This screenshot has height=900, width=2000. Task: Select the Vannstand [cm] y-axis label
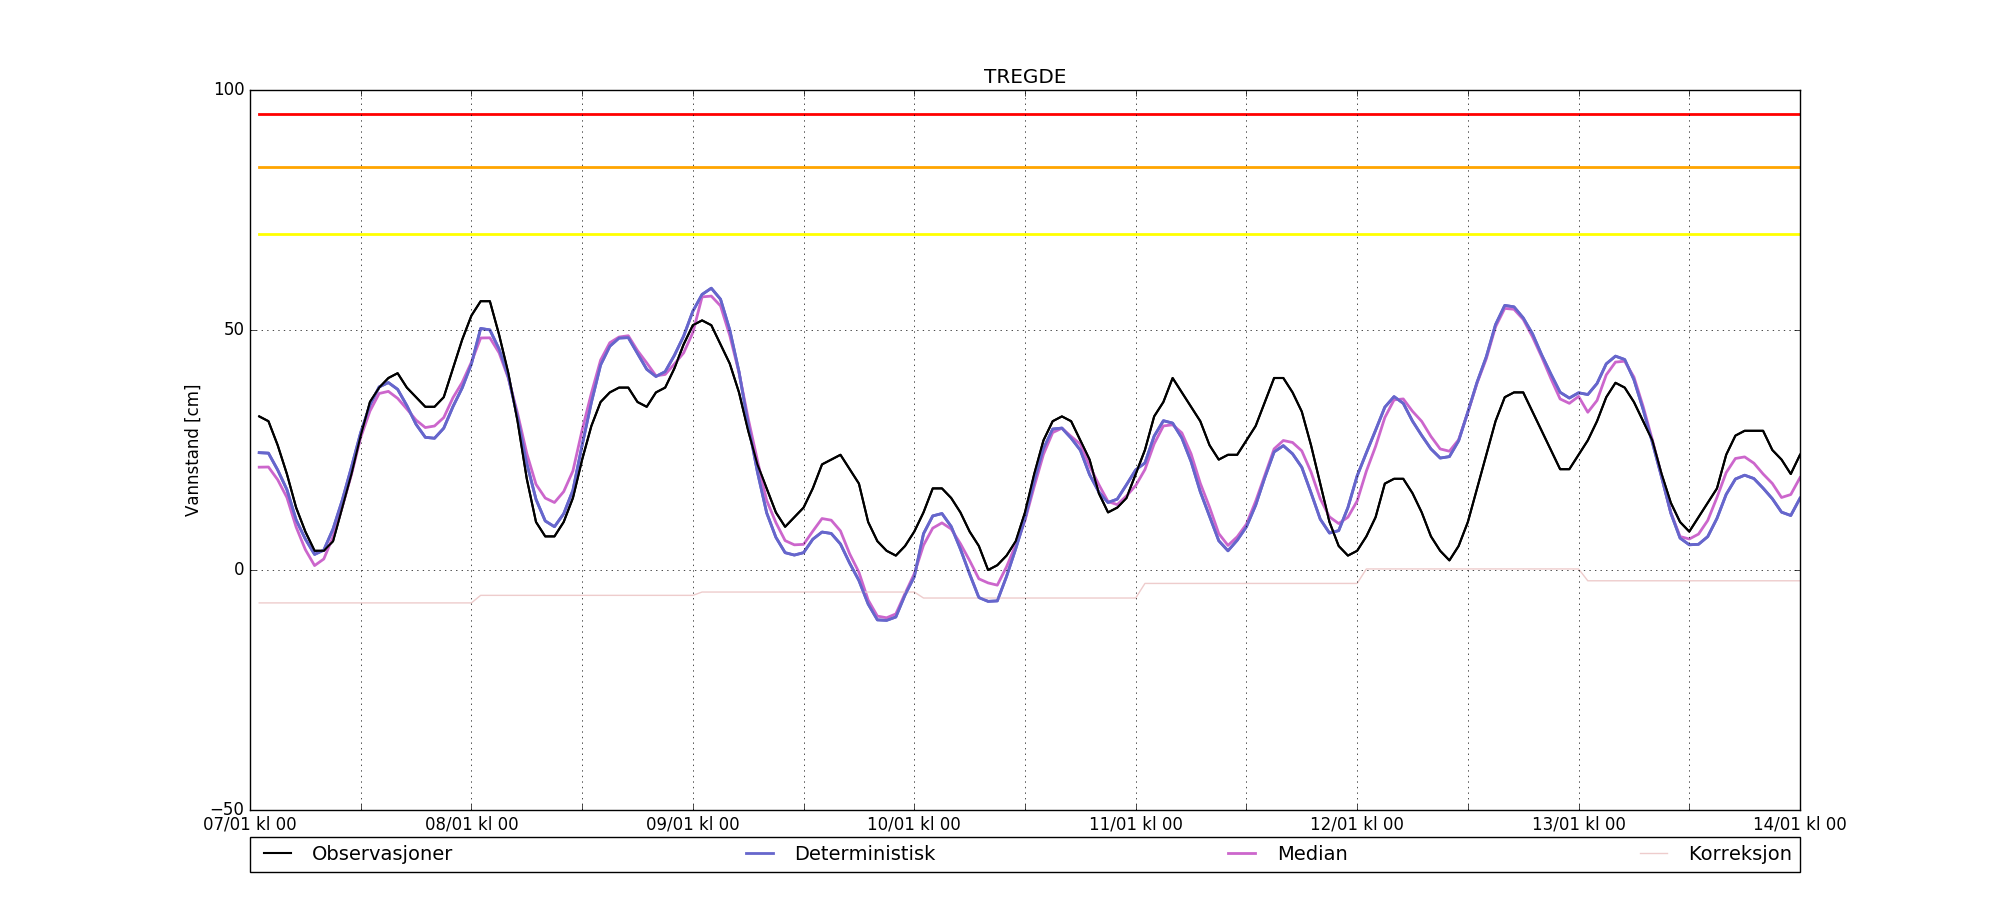pos(192,450)
